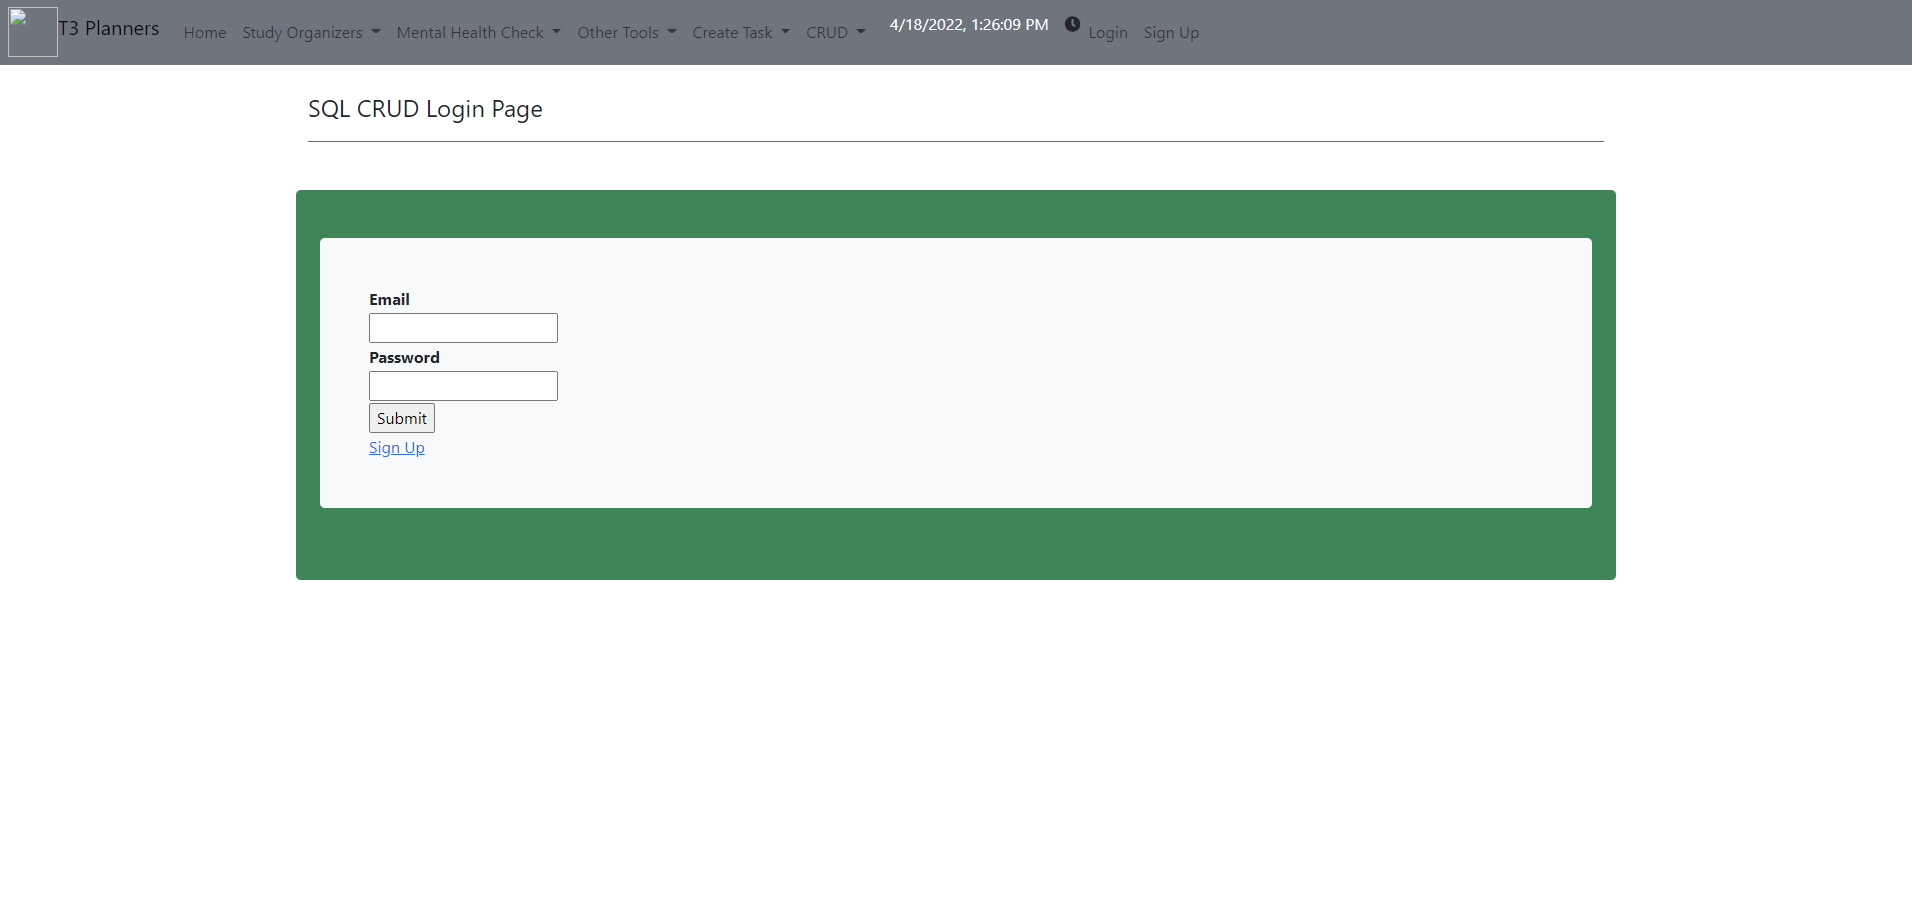Viewport: 1912px width, 900px height.
Task: Click the SQL CRUD Login Page heading
Action: pos(425,108)
